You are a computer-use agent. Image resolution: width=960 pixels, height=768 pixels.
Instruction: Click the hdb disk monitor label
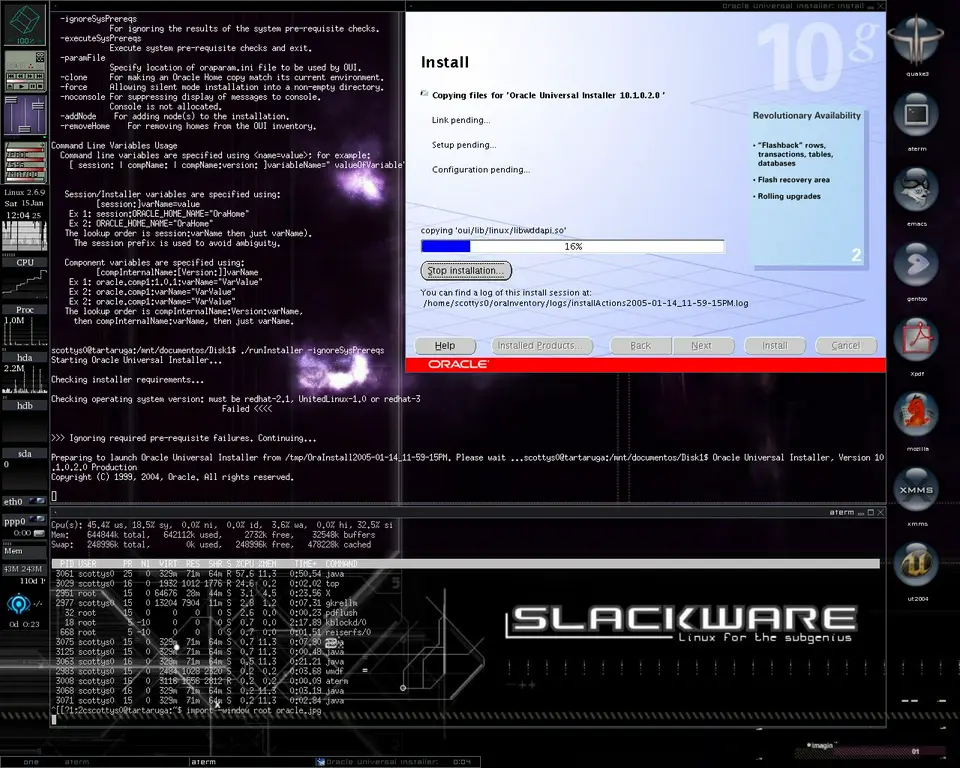(x=25, y=405)
